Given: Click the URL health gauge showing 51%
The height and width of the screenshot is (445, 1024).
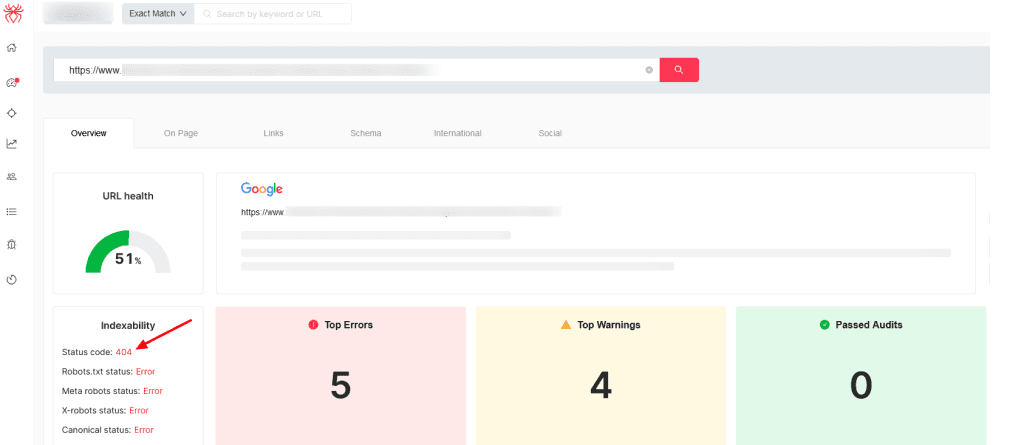Looking at the screenshot, I should pos(128,252).
